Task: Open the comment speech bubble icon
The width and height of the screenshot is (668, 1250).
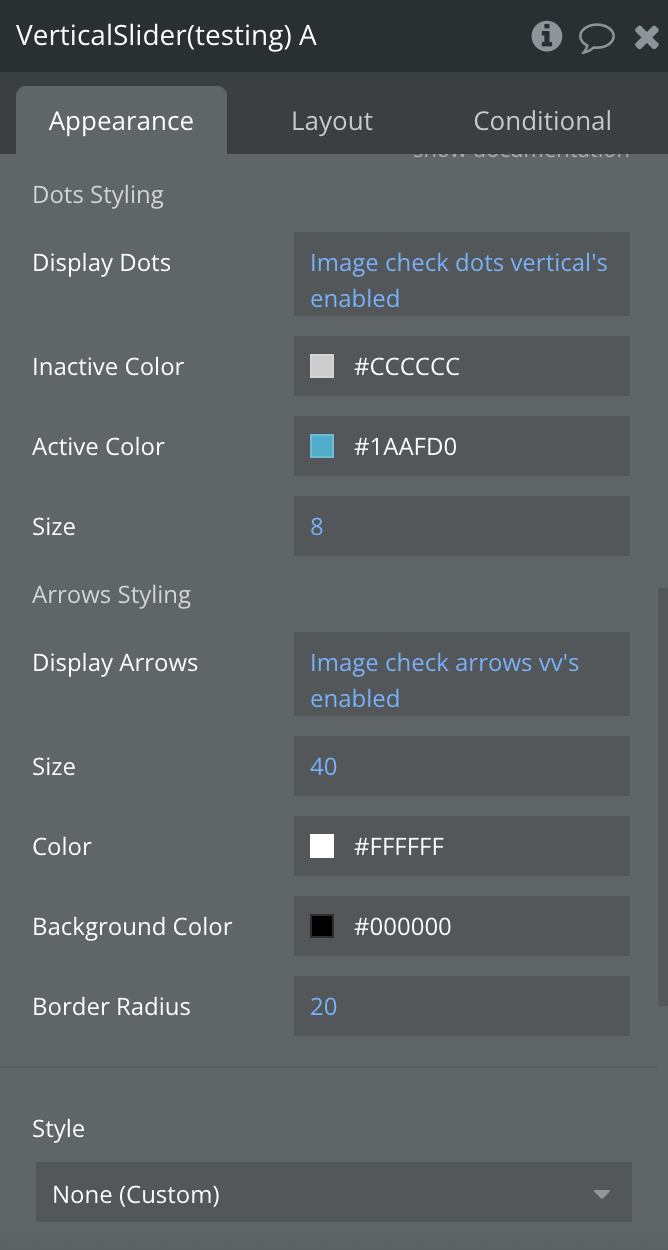Action: (596, 38)
